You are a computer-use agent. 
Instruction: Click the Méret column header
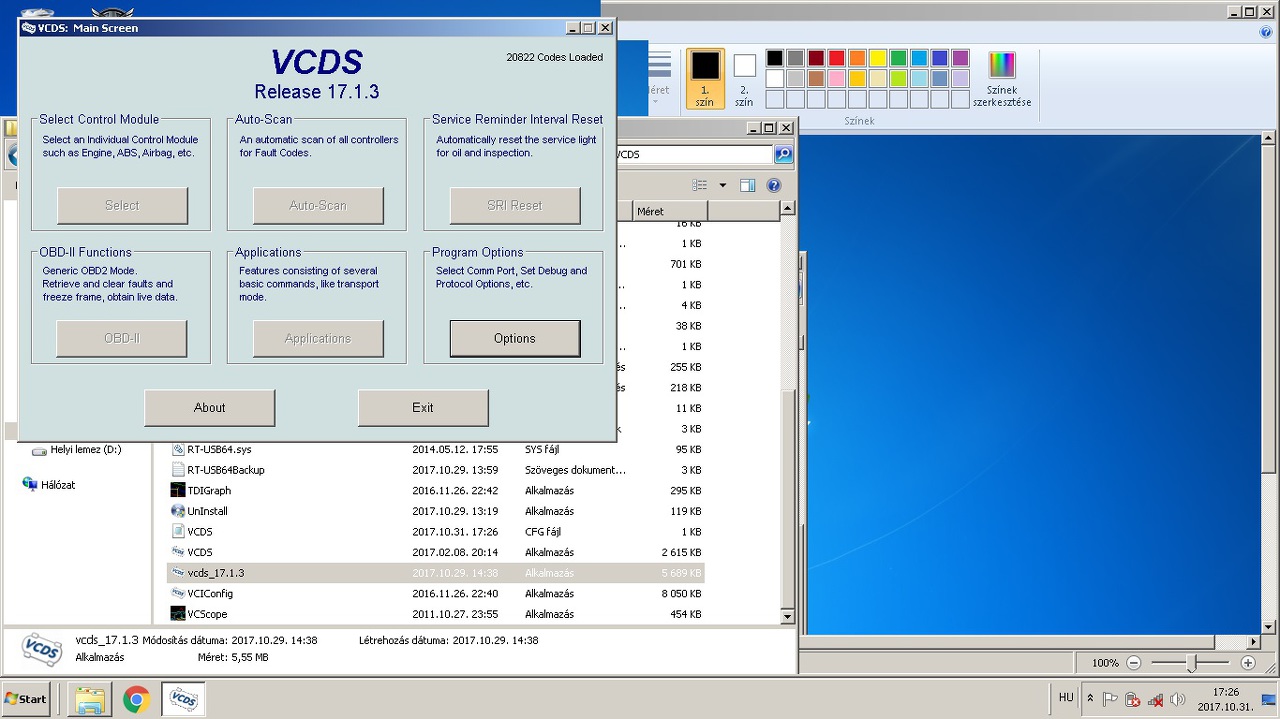pos(670,211)
